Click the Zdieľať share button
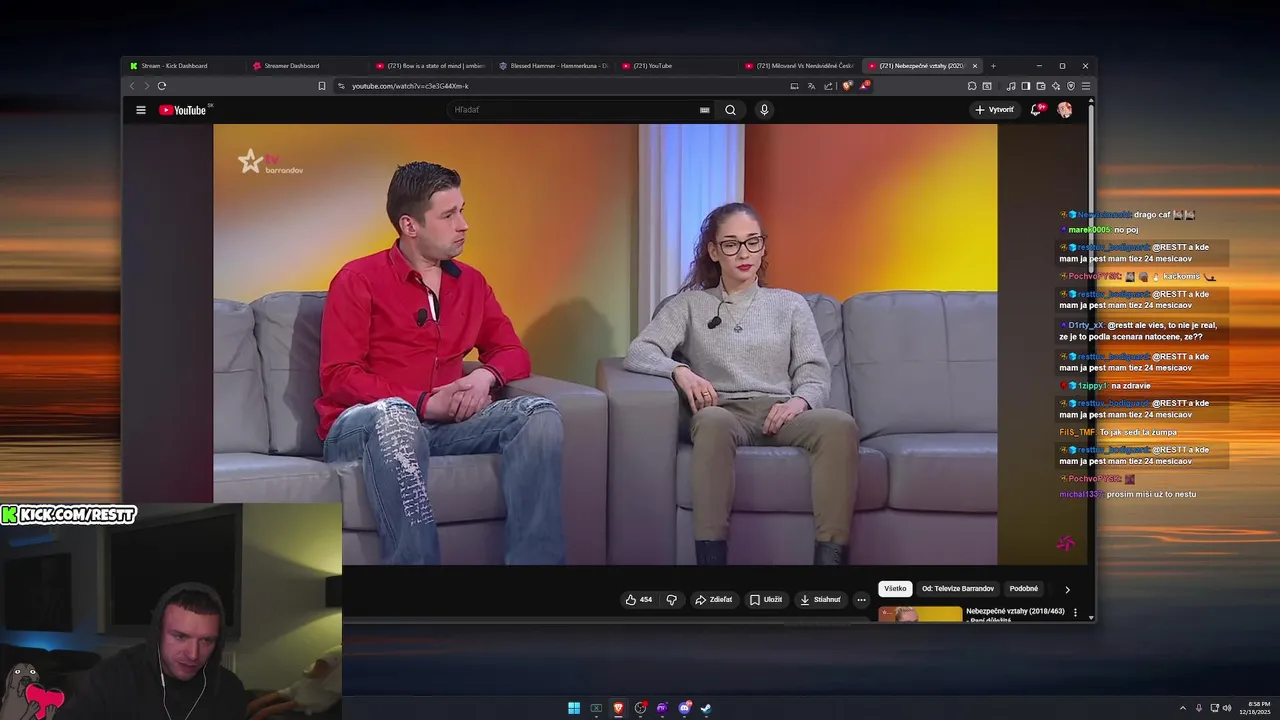Image resolution: width=1280 pixels, height=720 pixels. click(714, 600)
